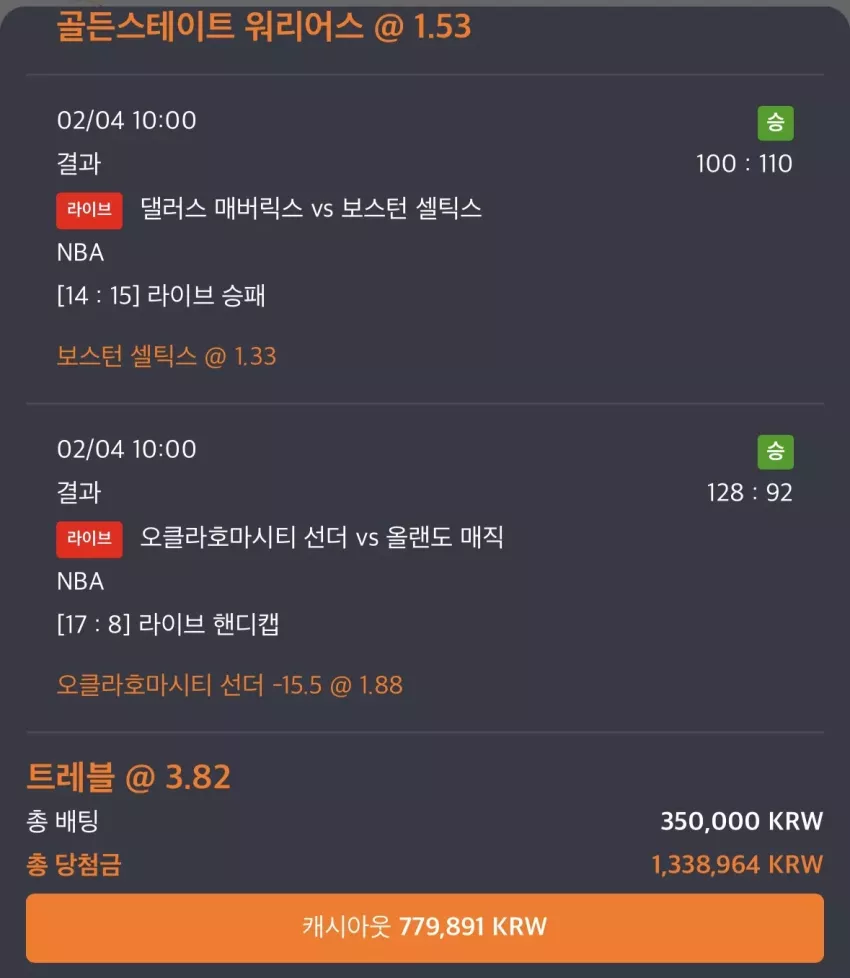Click the 총 당첨금 label
The height and width of the screenshot is (978, 850).
pos(74,864)
